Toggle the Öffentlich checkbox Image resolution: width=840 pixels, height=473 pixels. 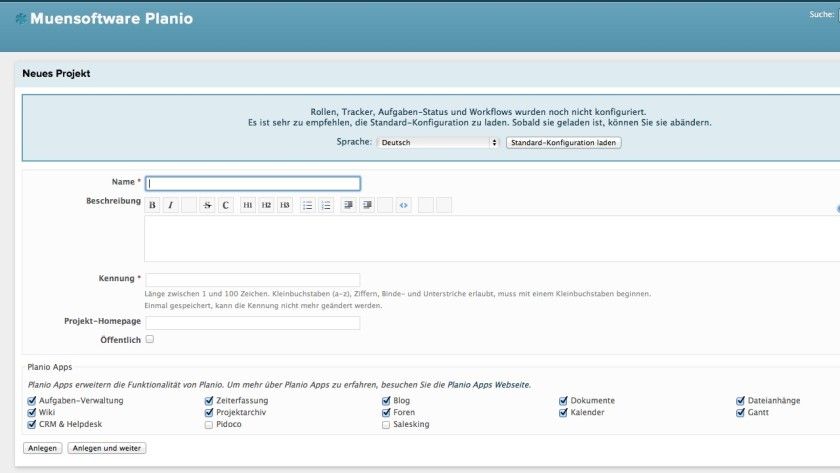pyautogui.click(x=149, y=339)
